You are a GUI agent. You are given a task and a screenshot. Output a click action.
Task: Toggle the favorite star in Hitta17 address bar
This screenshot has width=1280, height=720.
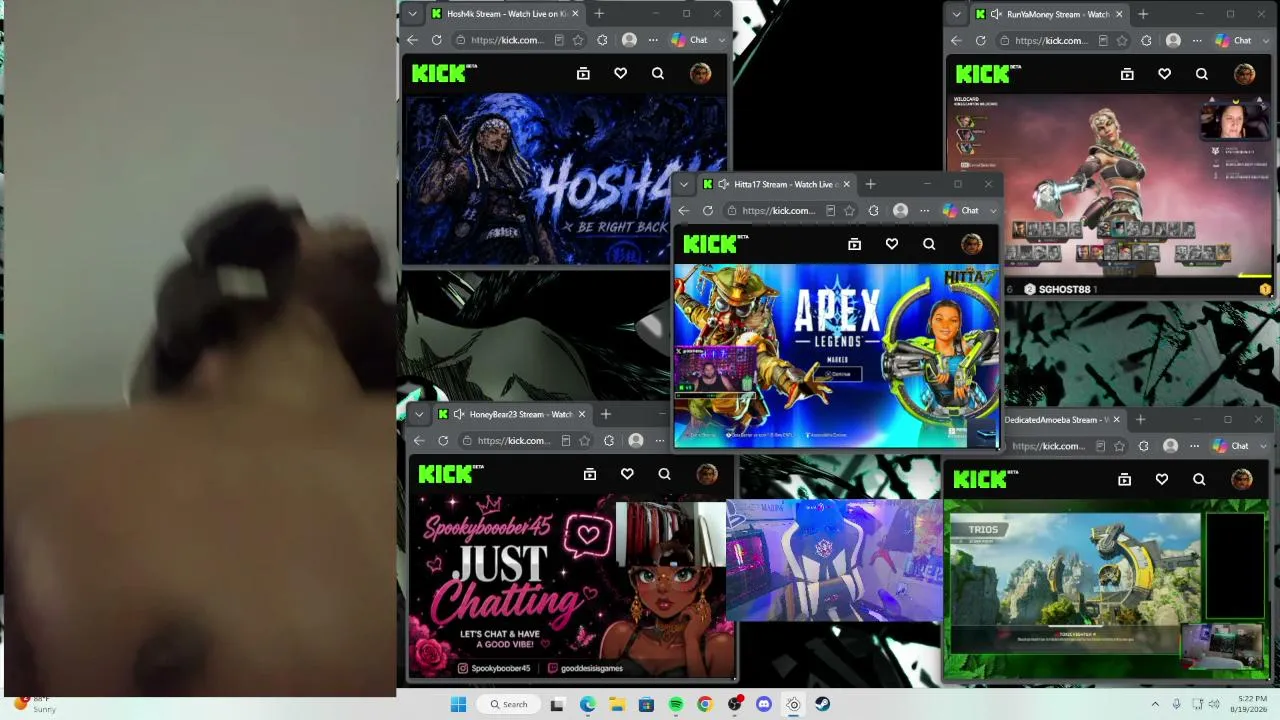pyautogui.click(x=849, y=210)
